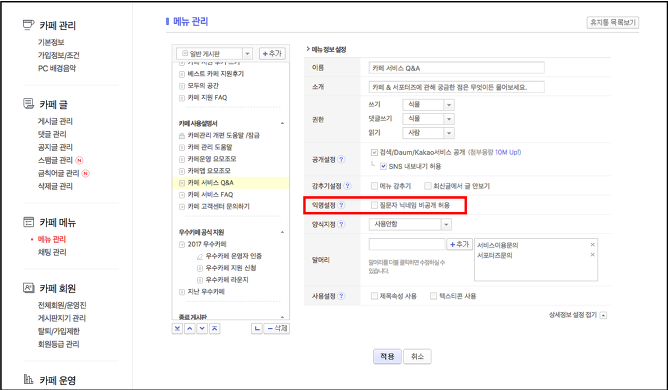Screen dimensions: 668x390
Task: Click +추가 button in 말머리 row
Action: click(x=460, y=244)
